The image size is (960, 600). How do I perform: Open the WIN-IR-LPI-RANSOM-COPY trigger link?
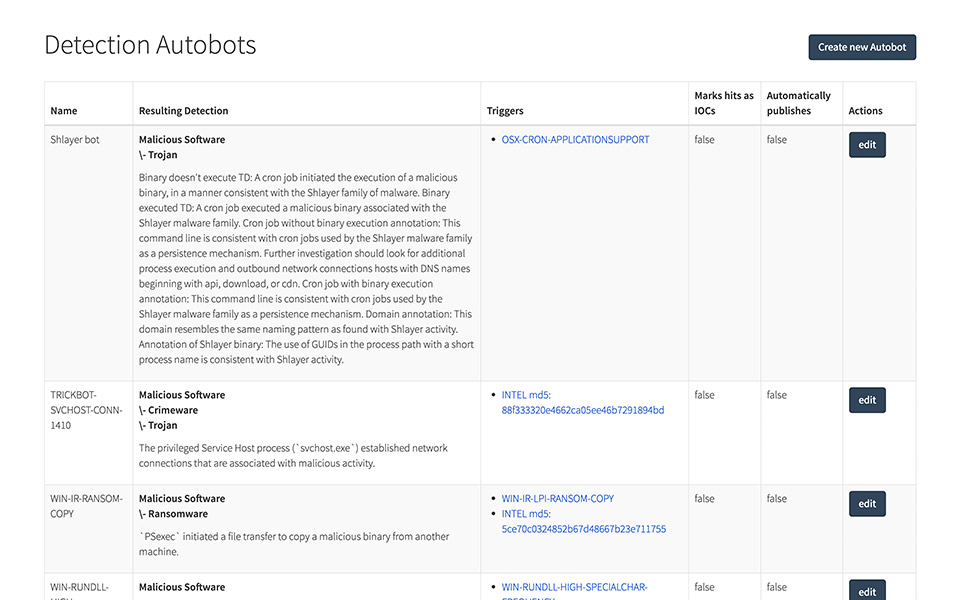[557, 498]
